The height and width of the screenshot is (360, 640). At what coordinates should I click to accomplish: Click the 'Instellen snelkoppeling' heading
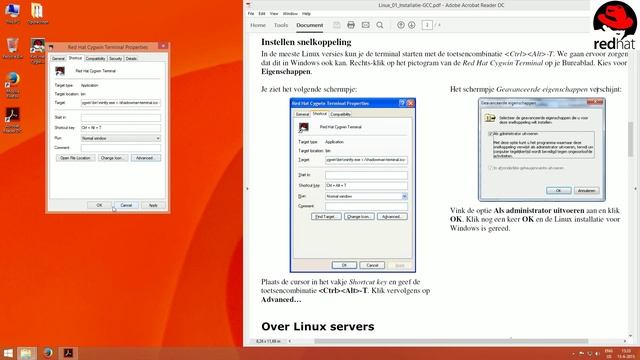[x=306, y=42]
